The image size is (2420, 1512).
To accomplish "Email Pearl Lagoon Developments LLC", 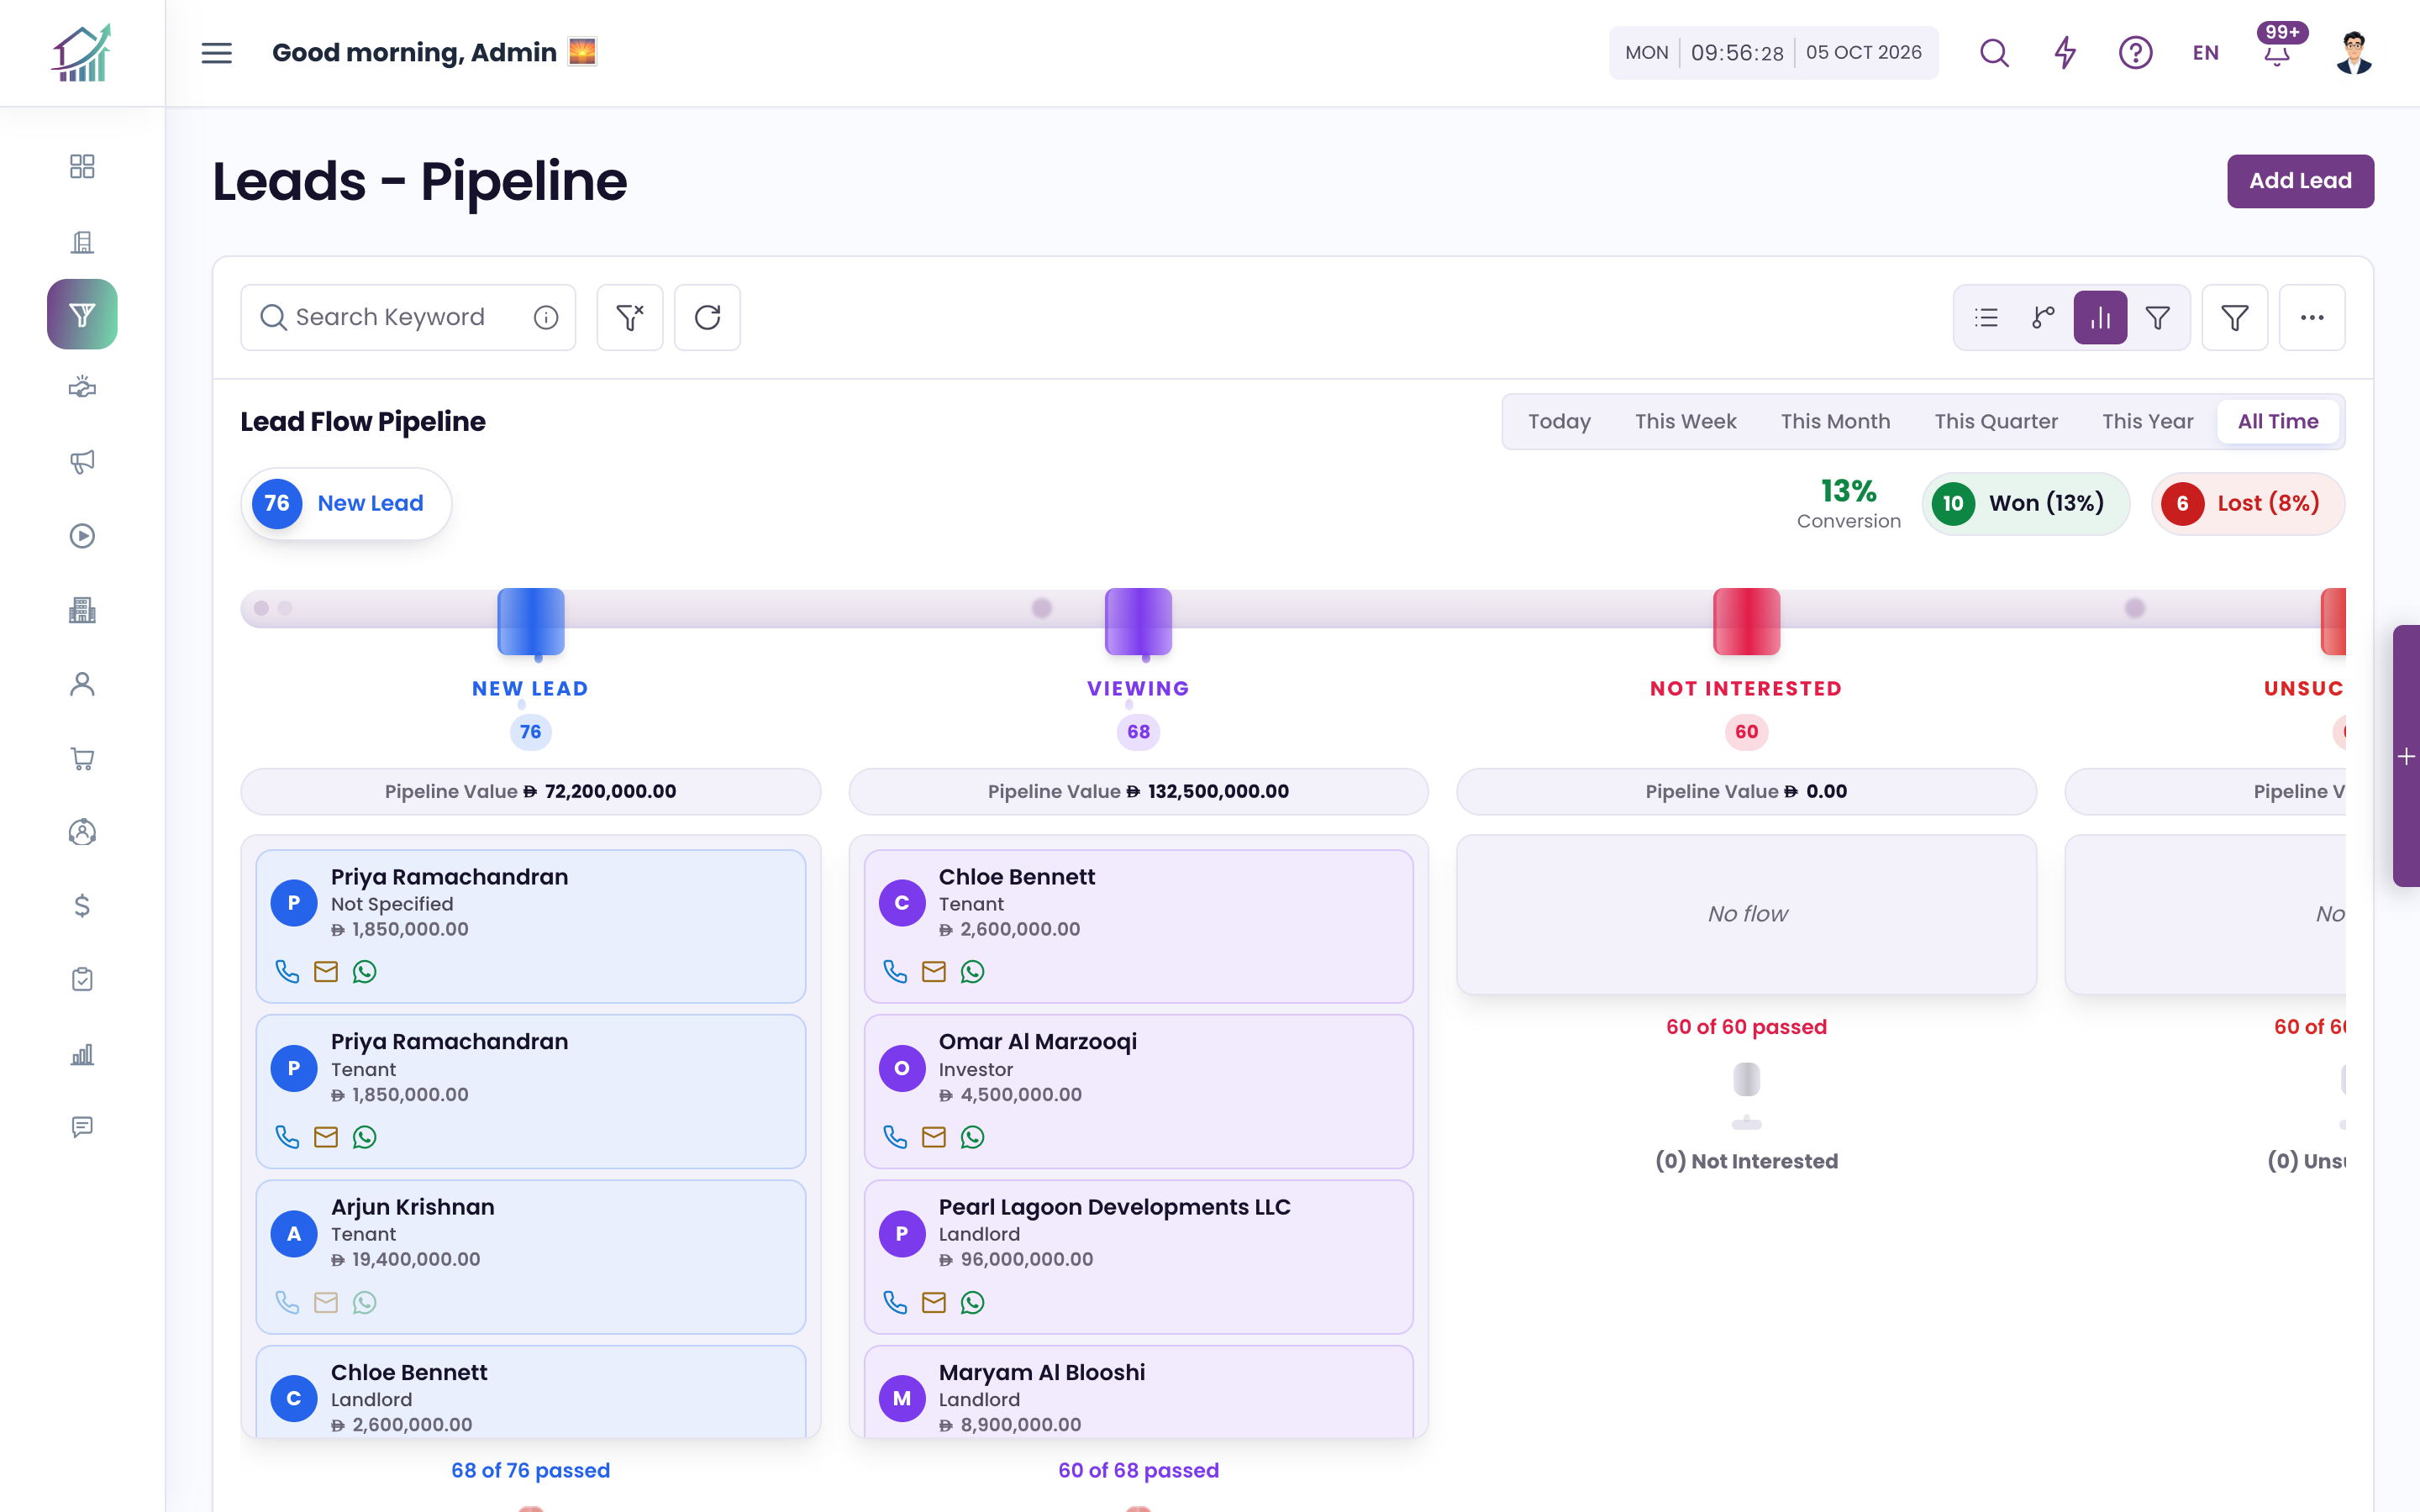I will tap(933, 1302).
